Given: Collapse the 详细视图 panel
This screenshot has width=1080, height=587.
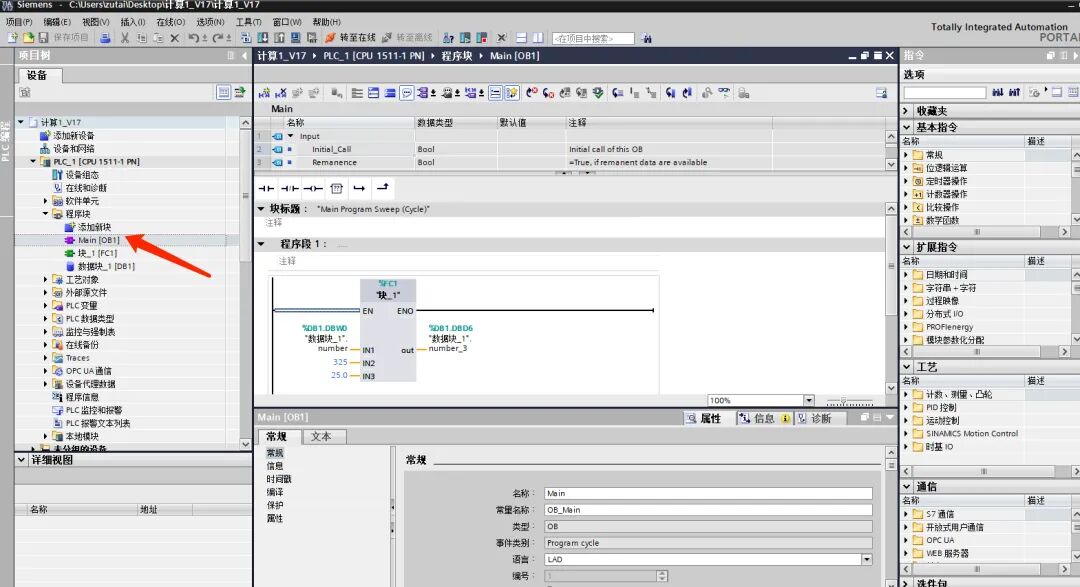Looking at the screenshot, I should (21, 460).
